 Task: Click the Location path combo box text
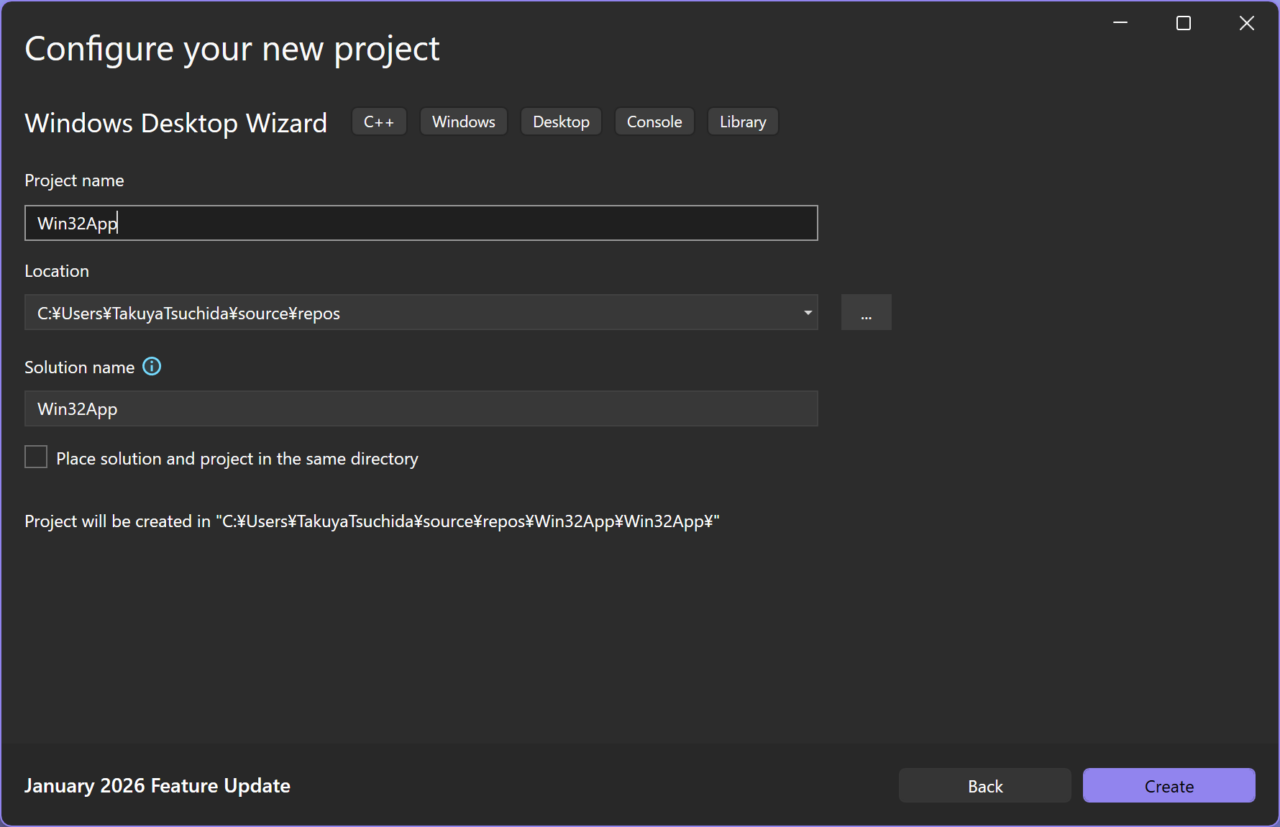[400, 313]
